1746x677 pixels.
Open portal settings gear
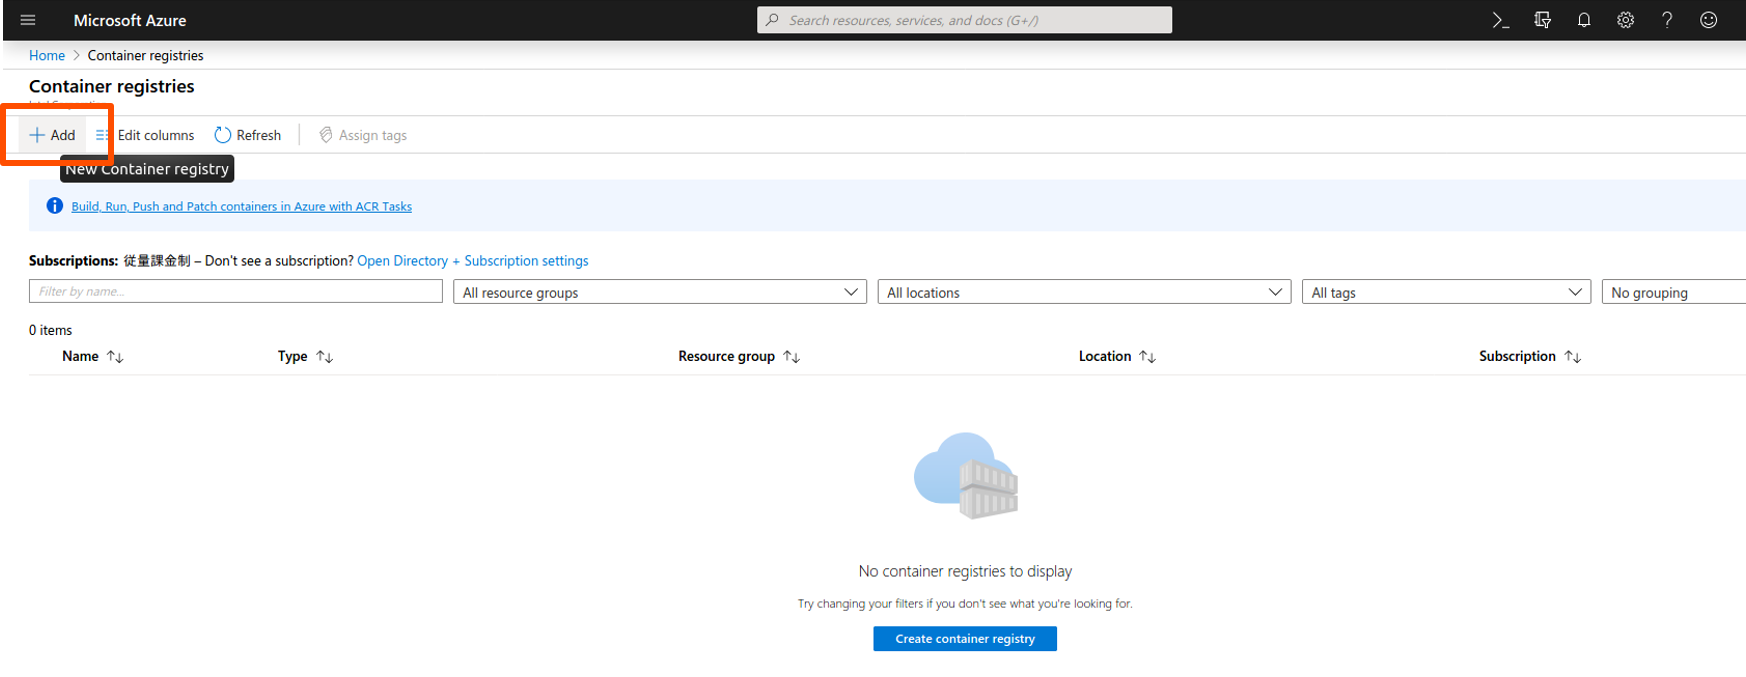pyautogui.click(x=1625, y=20)
